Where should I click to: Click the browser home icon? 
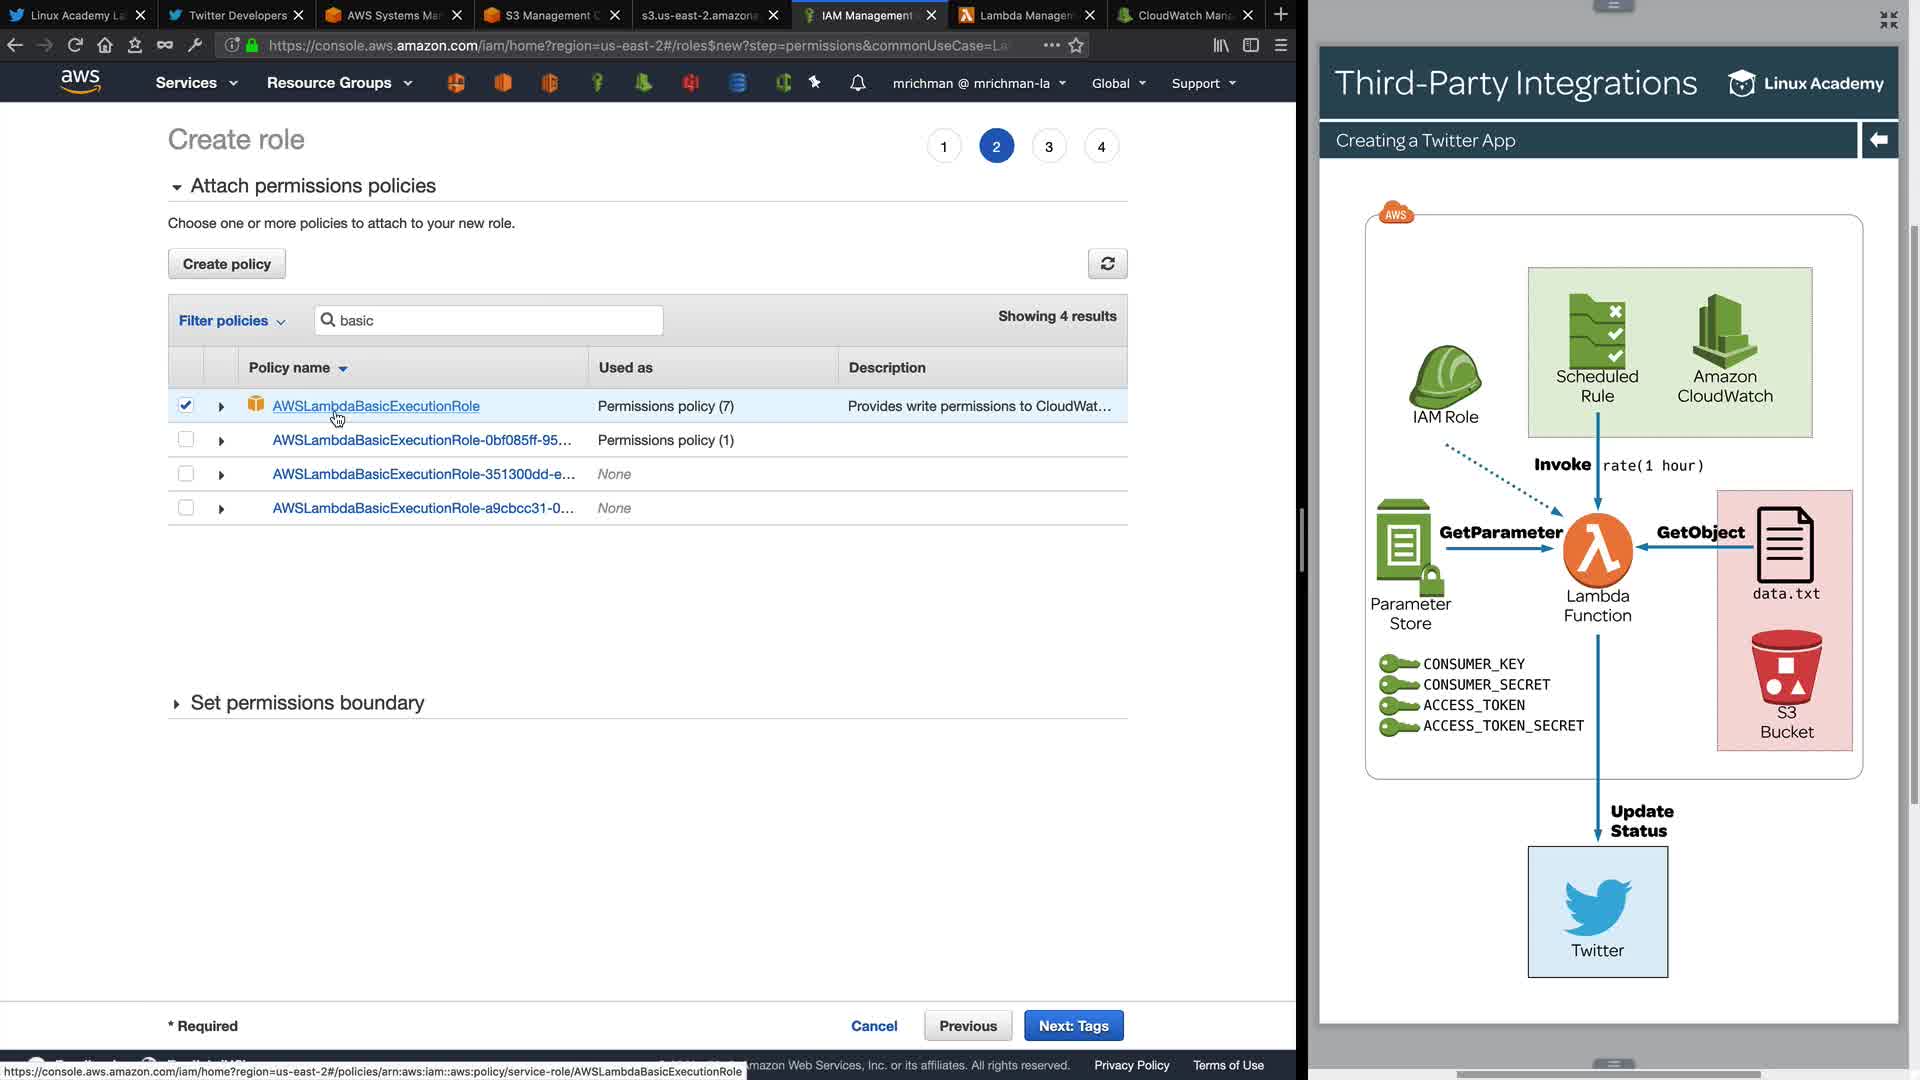105,45
